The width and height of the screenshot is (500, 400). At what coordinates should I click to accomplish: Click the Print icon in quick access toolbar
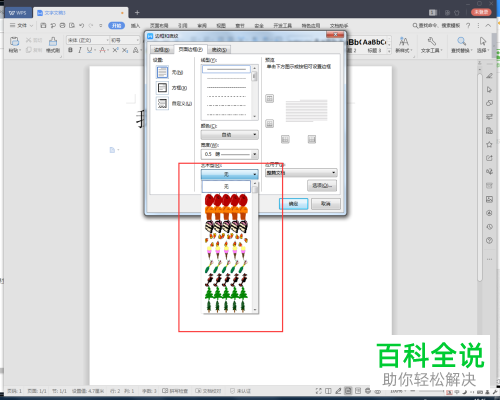coord(62,25)
